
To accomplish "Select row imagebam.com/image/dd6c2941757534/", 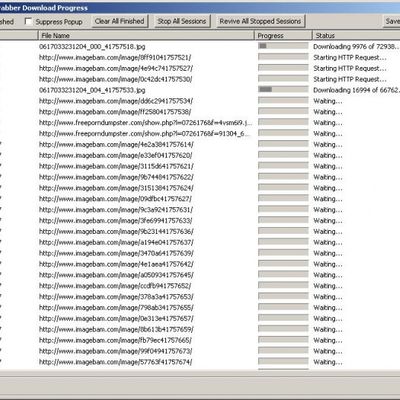I will (x=116, y=101).
